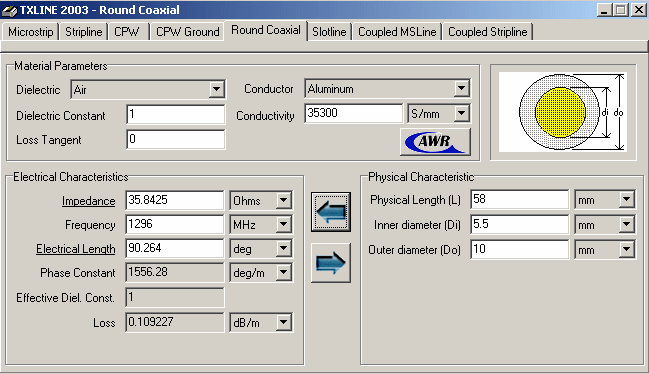Open the CPW tab
The width and height of the screenshot is (649, 374).
127,32
